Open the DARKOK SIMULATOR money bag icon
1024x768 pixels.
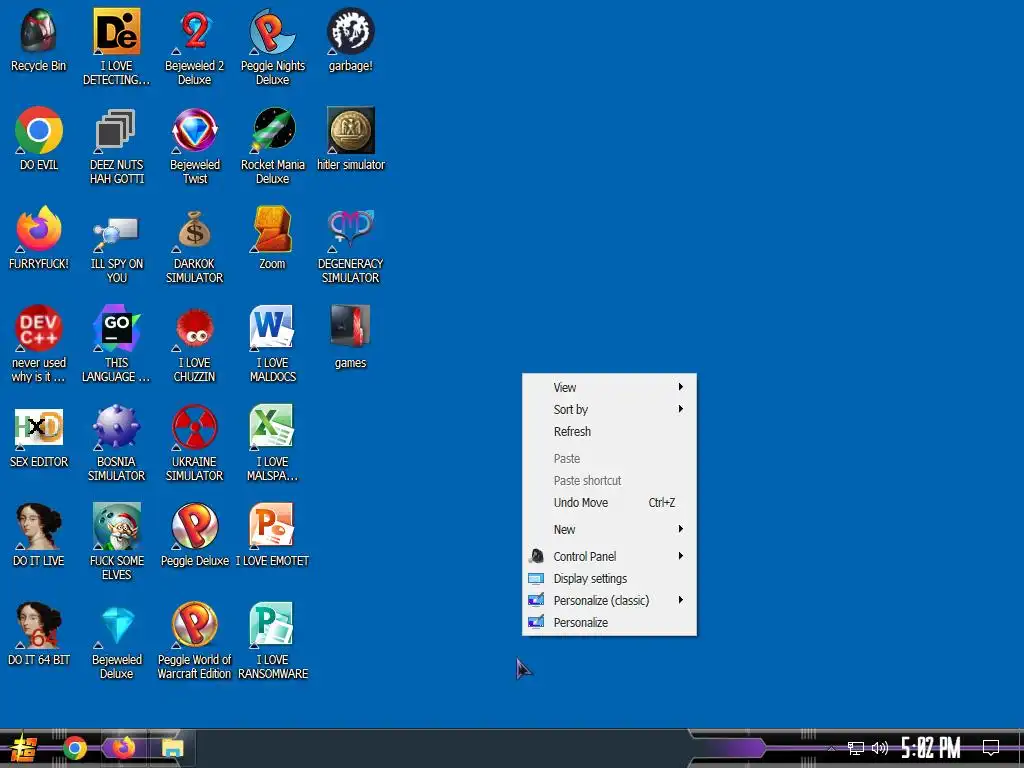coord(195,246)
